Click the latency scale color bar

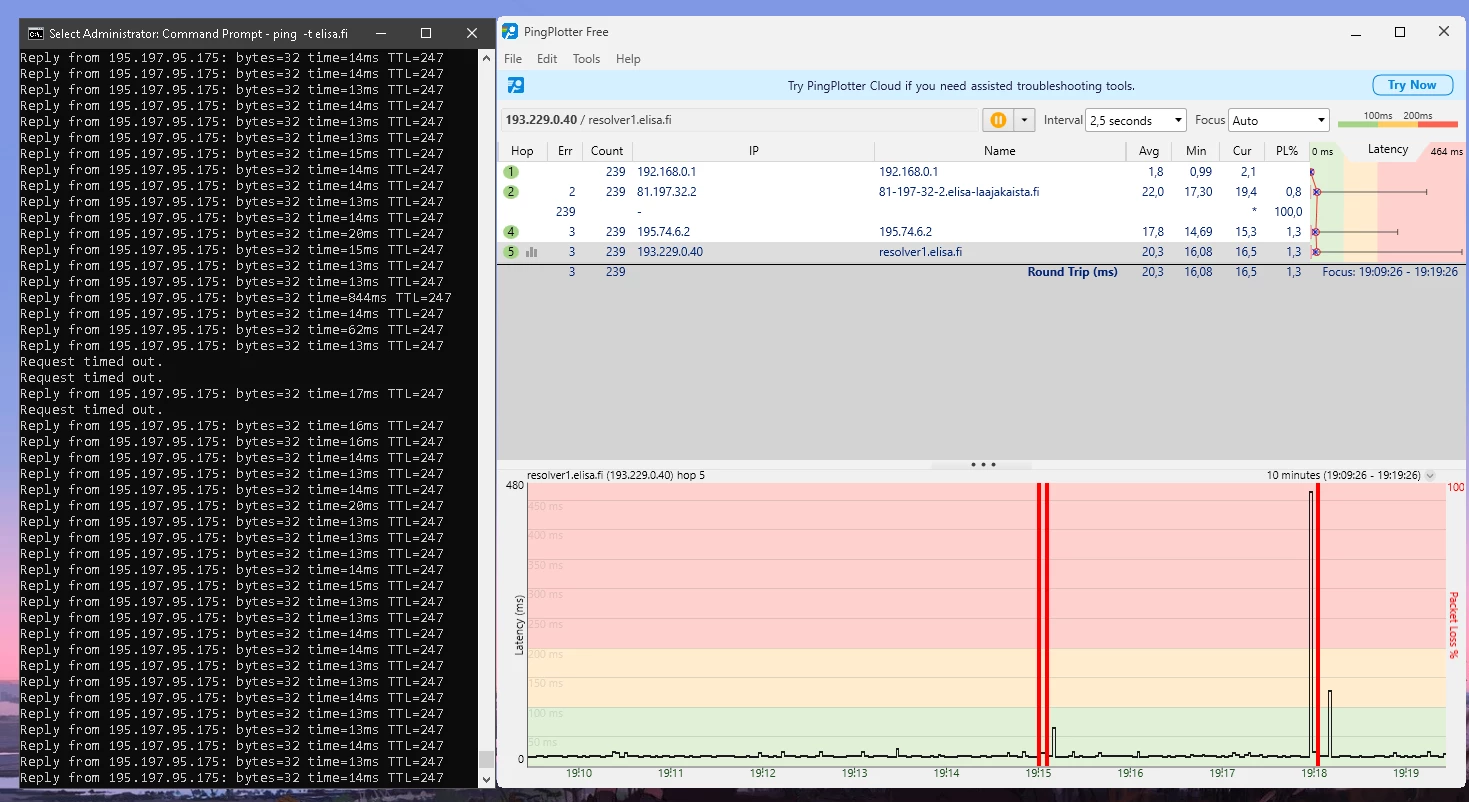point(1397,123)
